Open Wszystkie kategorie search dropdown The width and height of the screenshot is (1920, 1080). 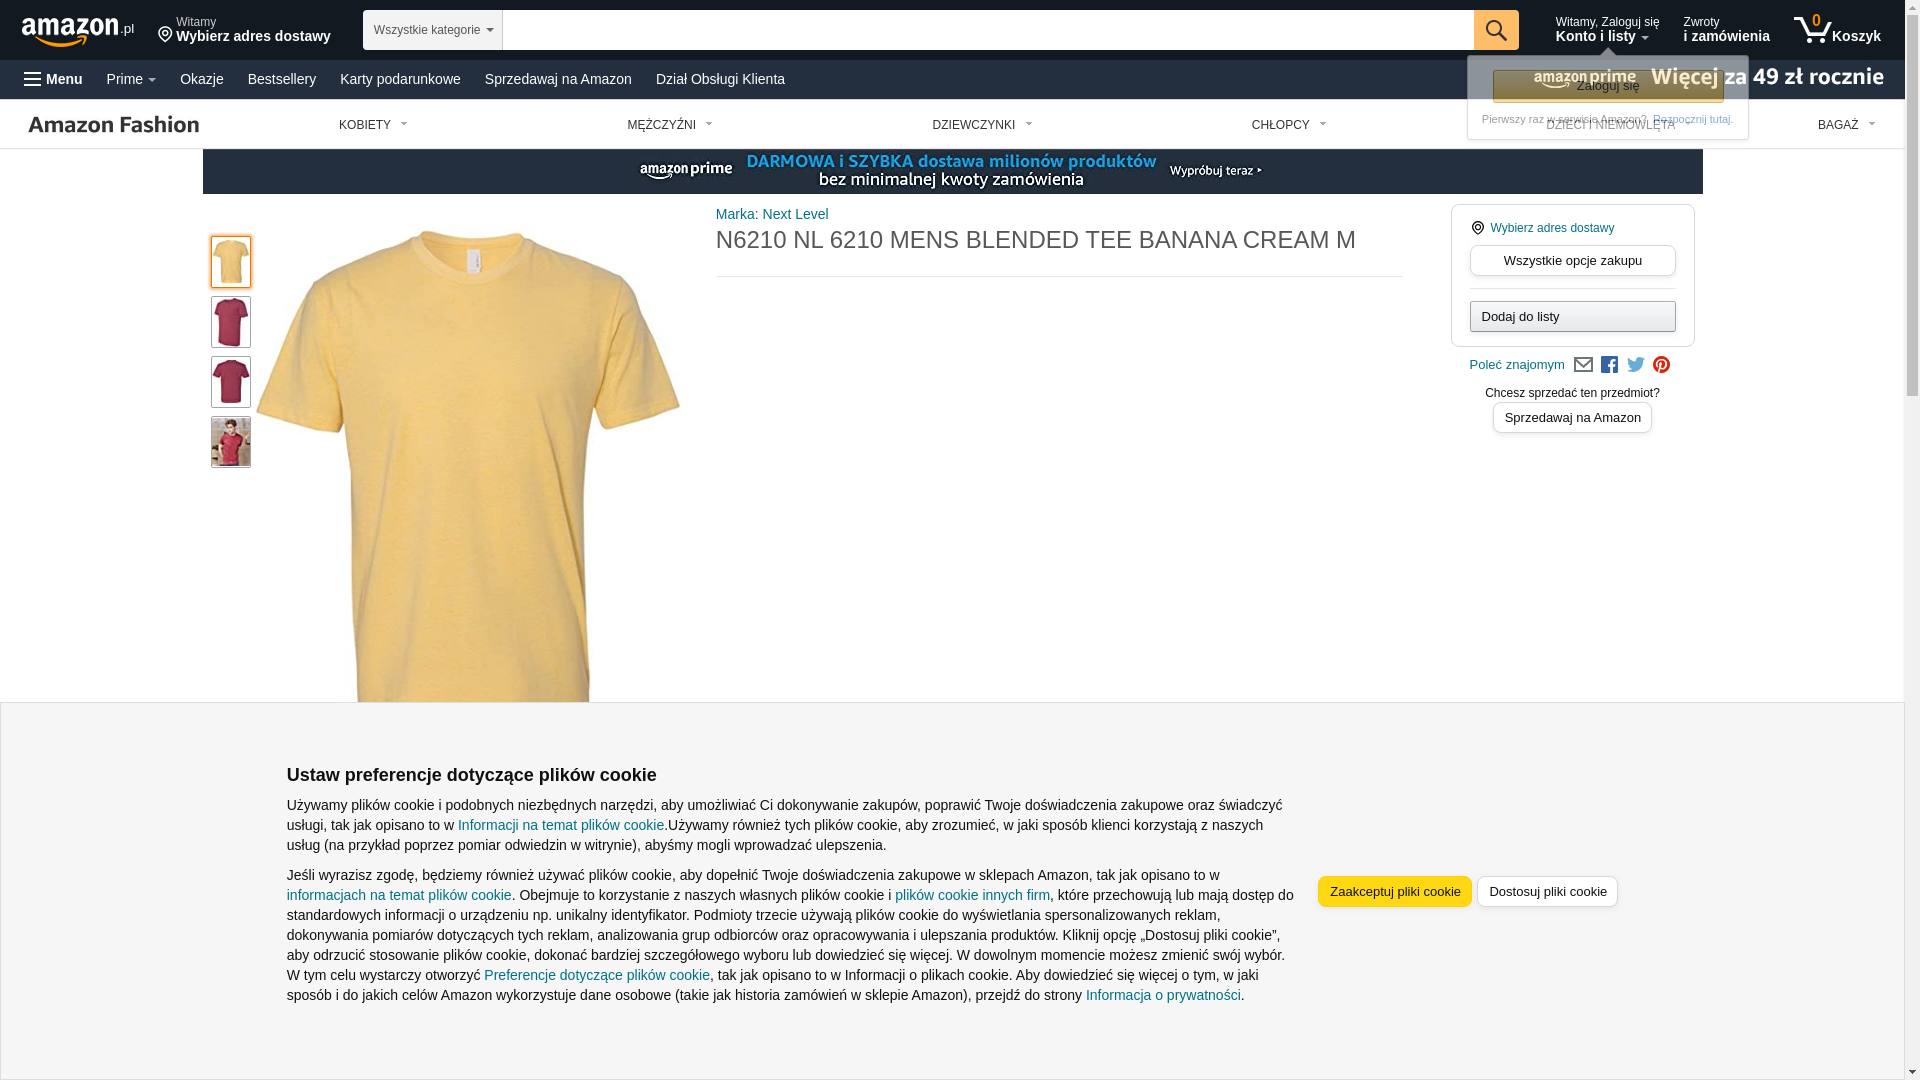(x=433, y=30)
